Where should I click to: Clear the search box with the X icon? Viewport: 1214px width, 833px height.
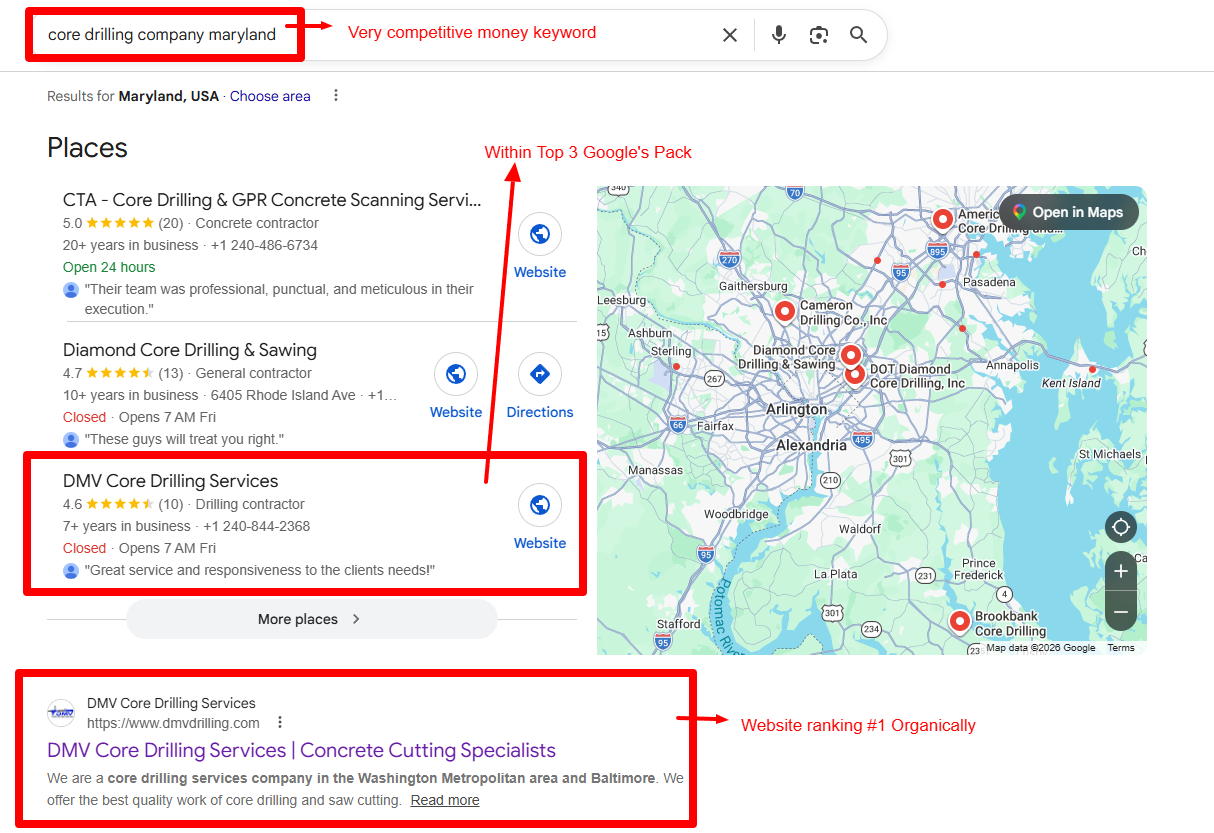(x=730, y=35)
